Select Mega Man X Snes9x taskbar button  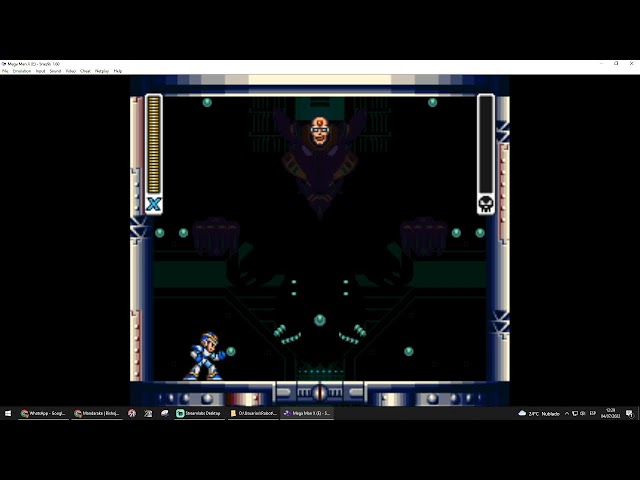pos(307,413)
